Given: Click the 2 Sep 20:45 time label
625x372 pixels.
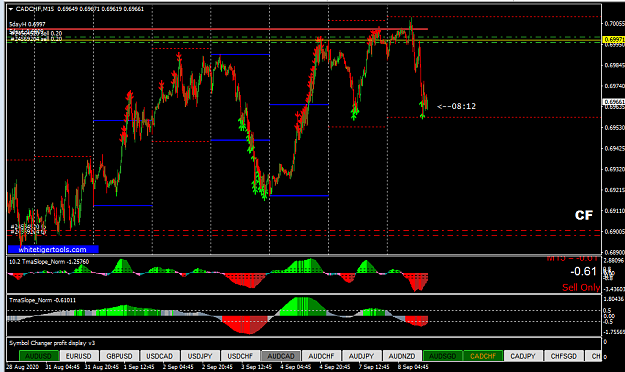Looking at the screenshot, I should click(x=217, y=367).
